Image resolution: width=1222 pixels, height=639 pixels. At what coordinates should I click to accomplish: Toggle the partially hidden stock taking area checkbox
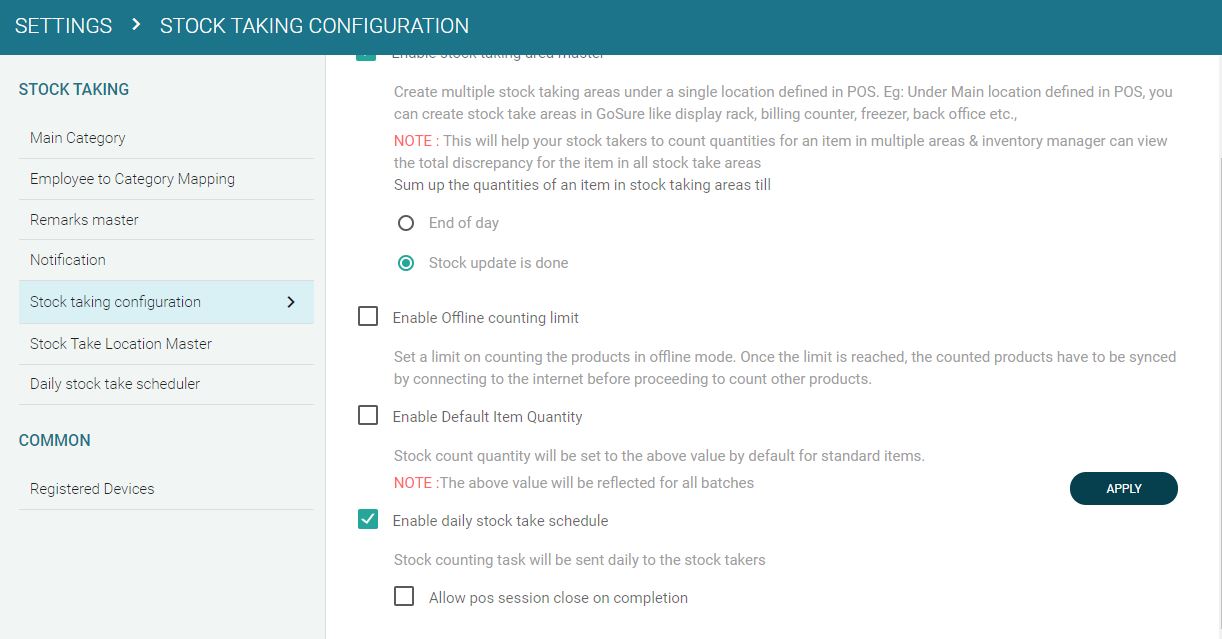[x=367, y=57]
